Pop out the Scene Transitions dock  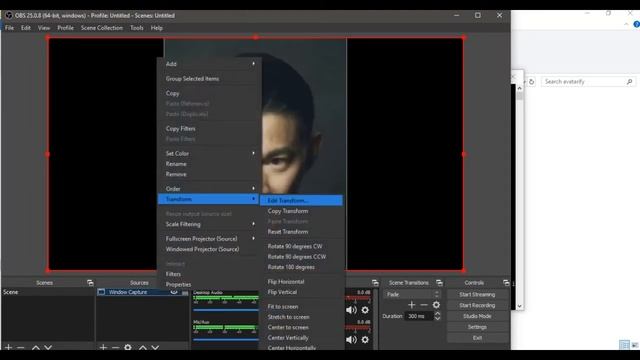tap(439, 283)
